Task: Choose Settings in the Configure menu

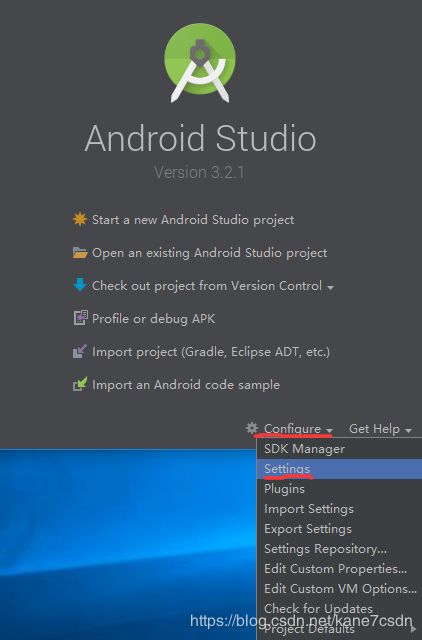Action: (x=339, y=469)
